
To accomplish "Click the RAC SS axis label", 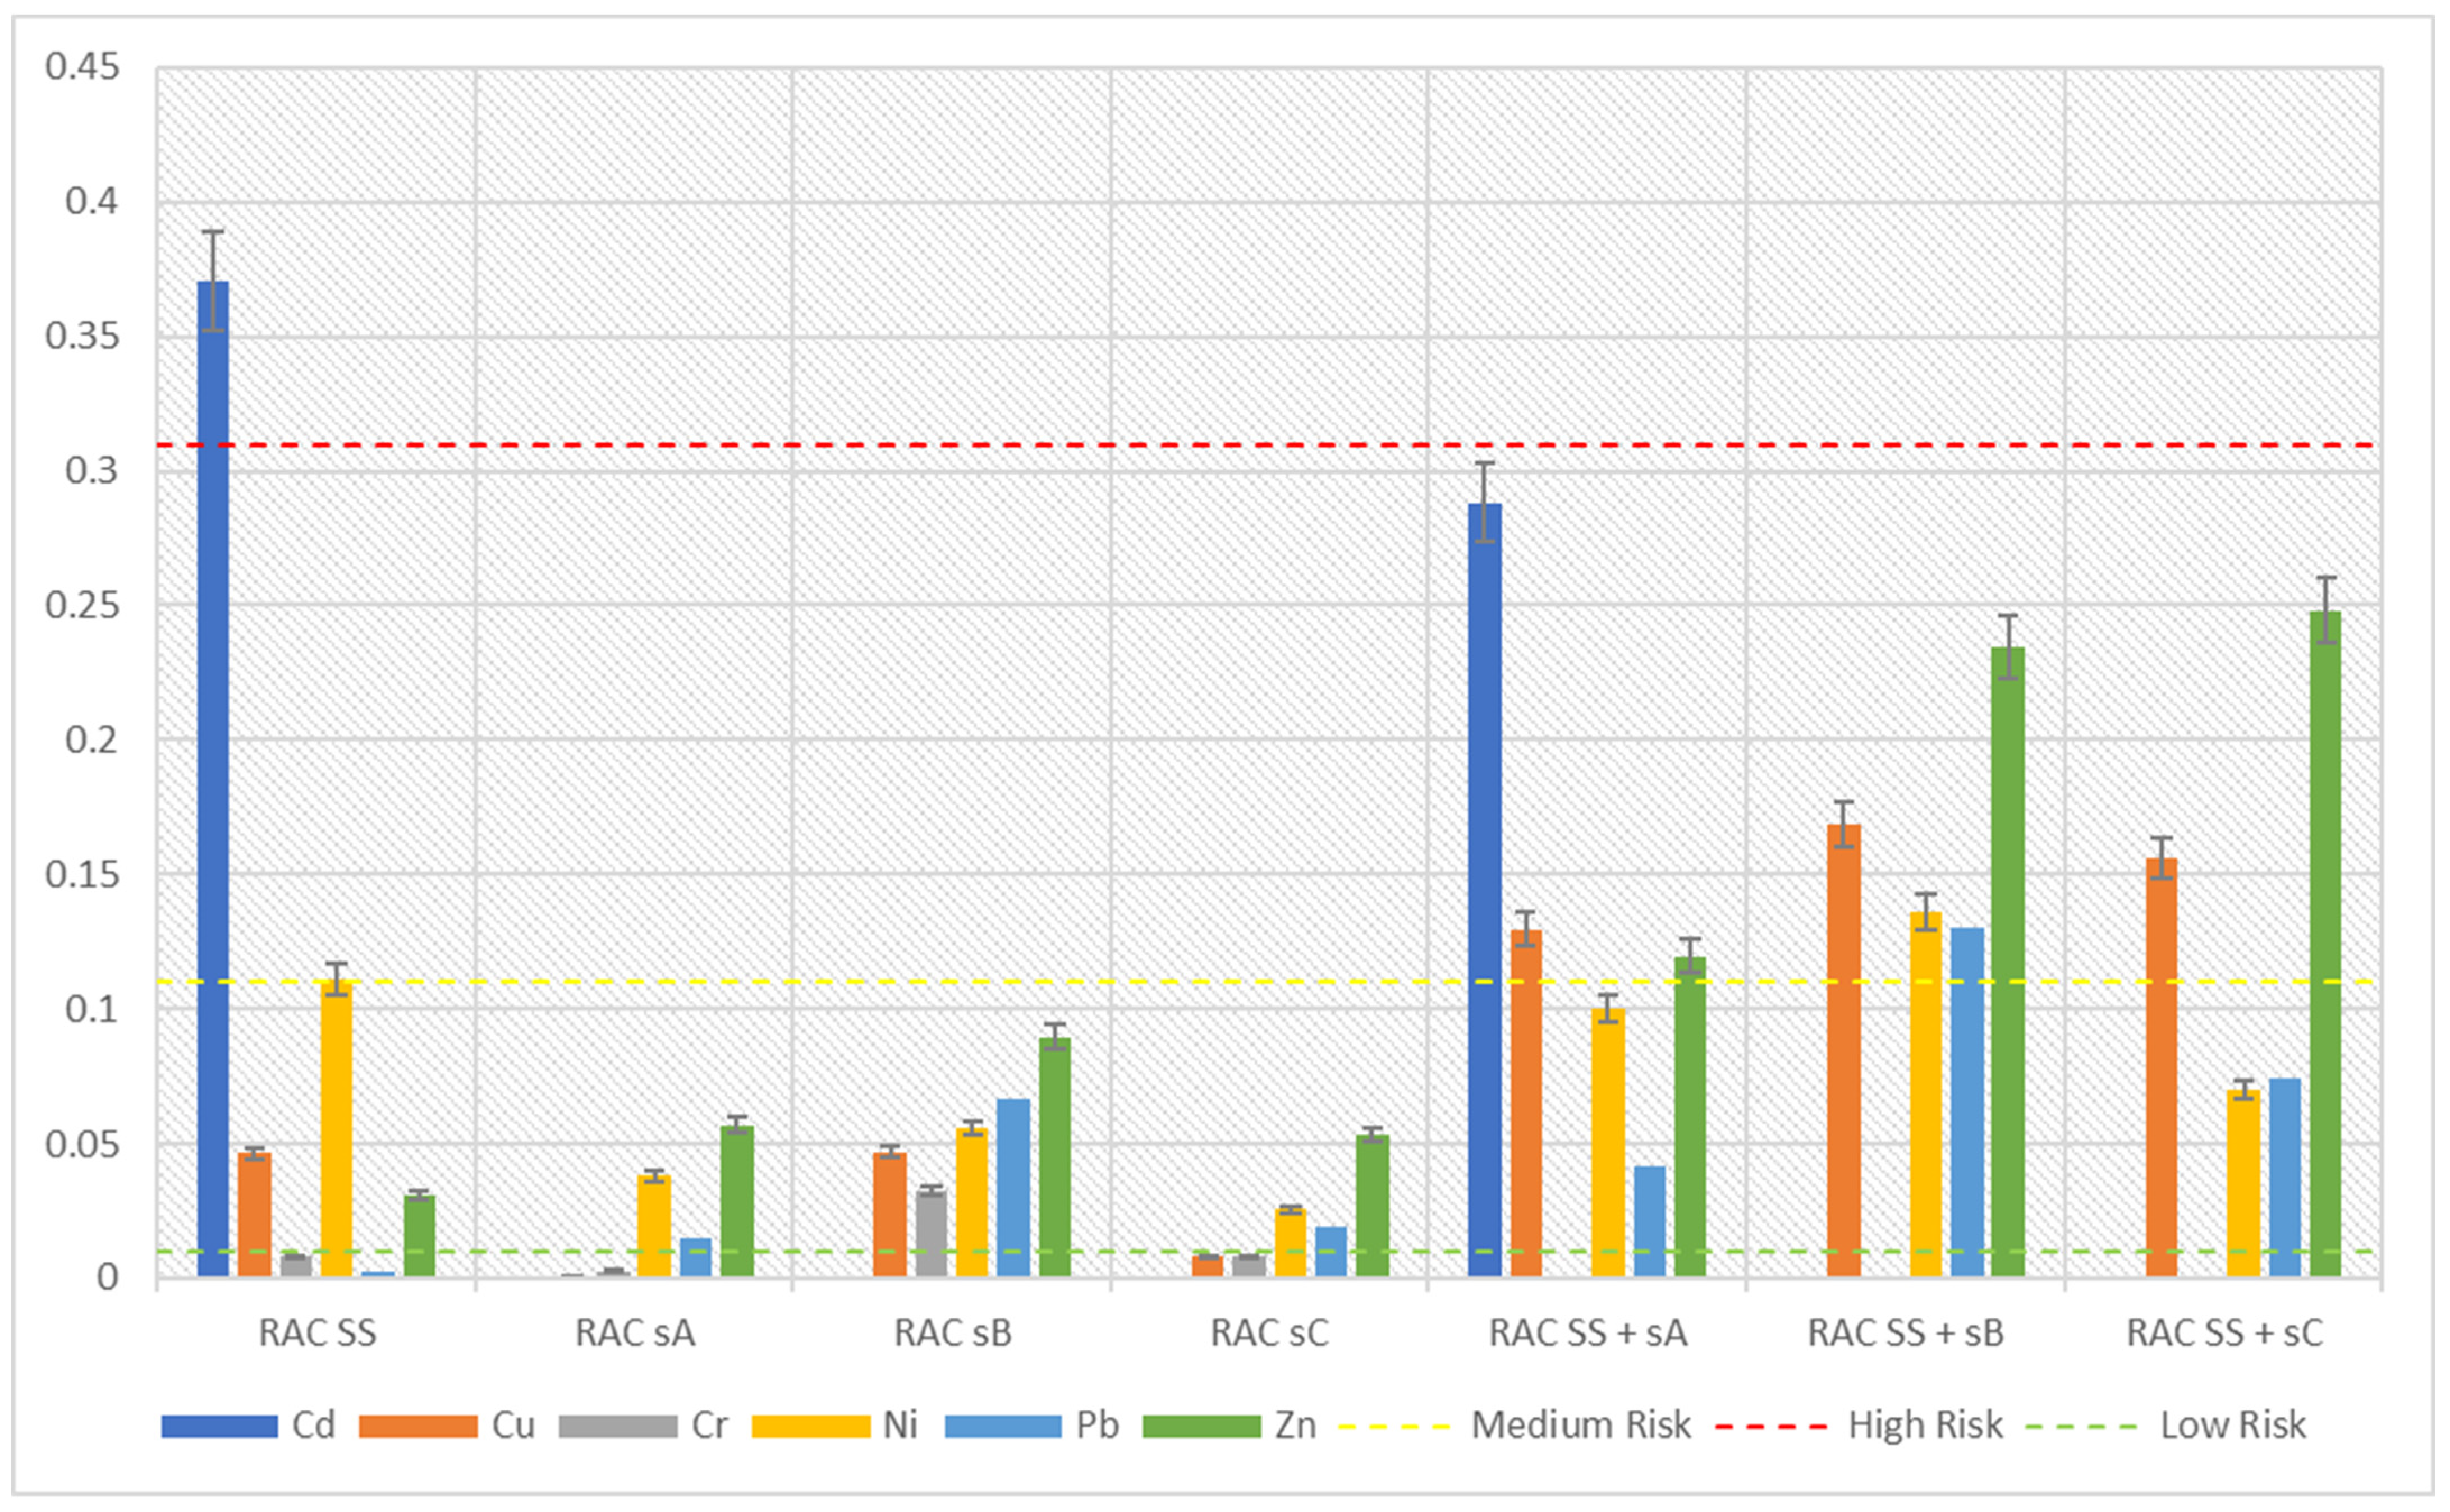I will click(x=318, y=1333).
